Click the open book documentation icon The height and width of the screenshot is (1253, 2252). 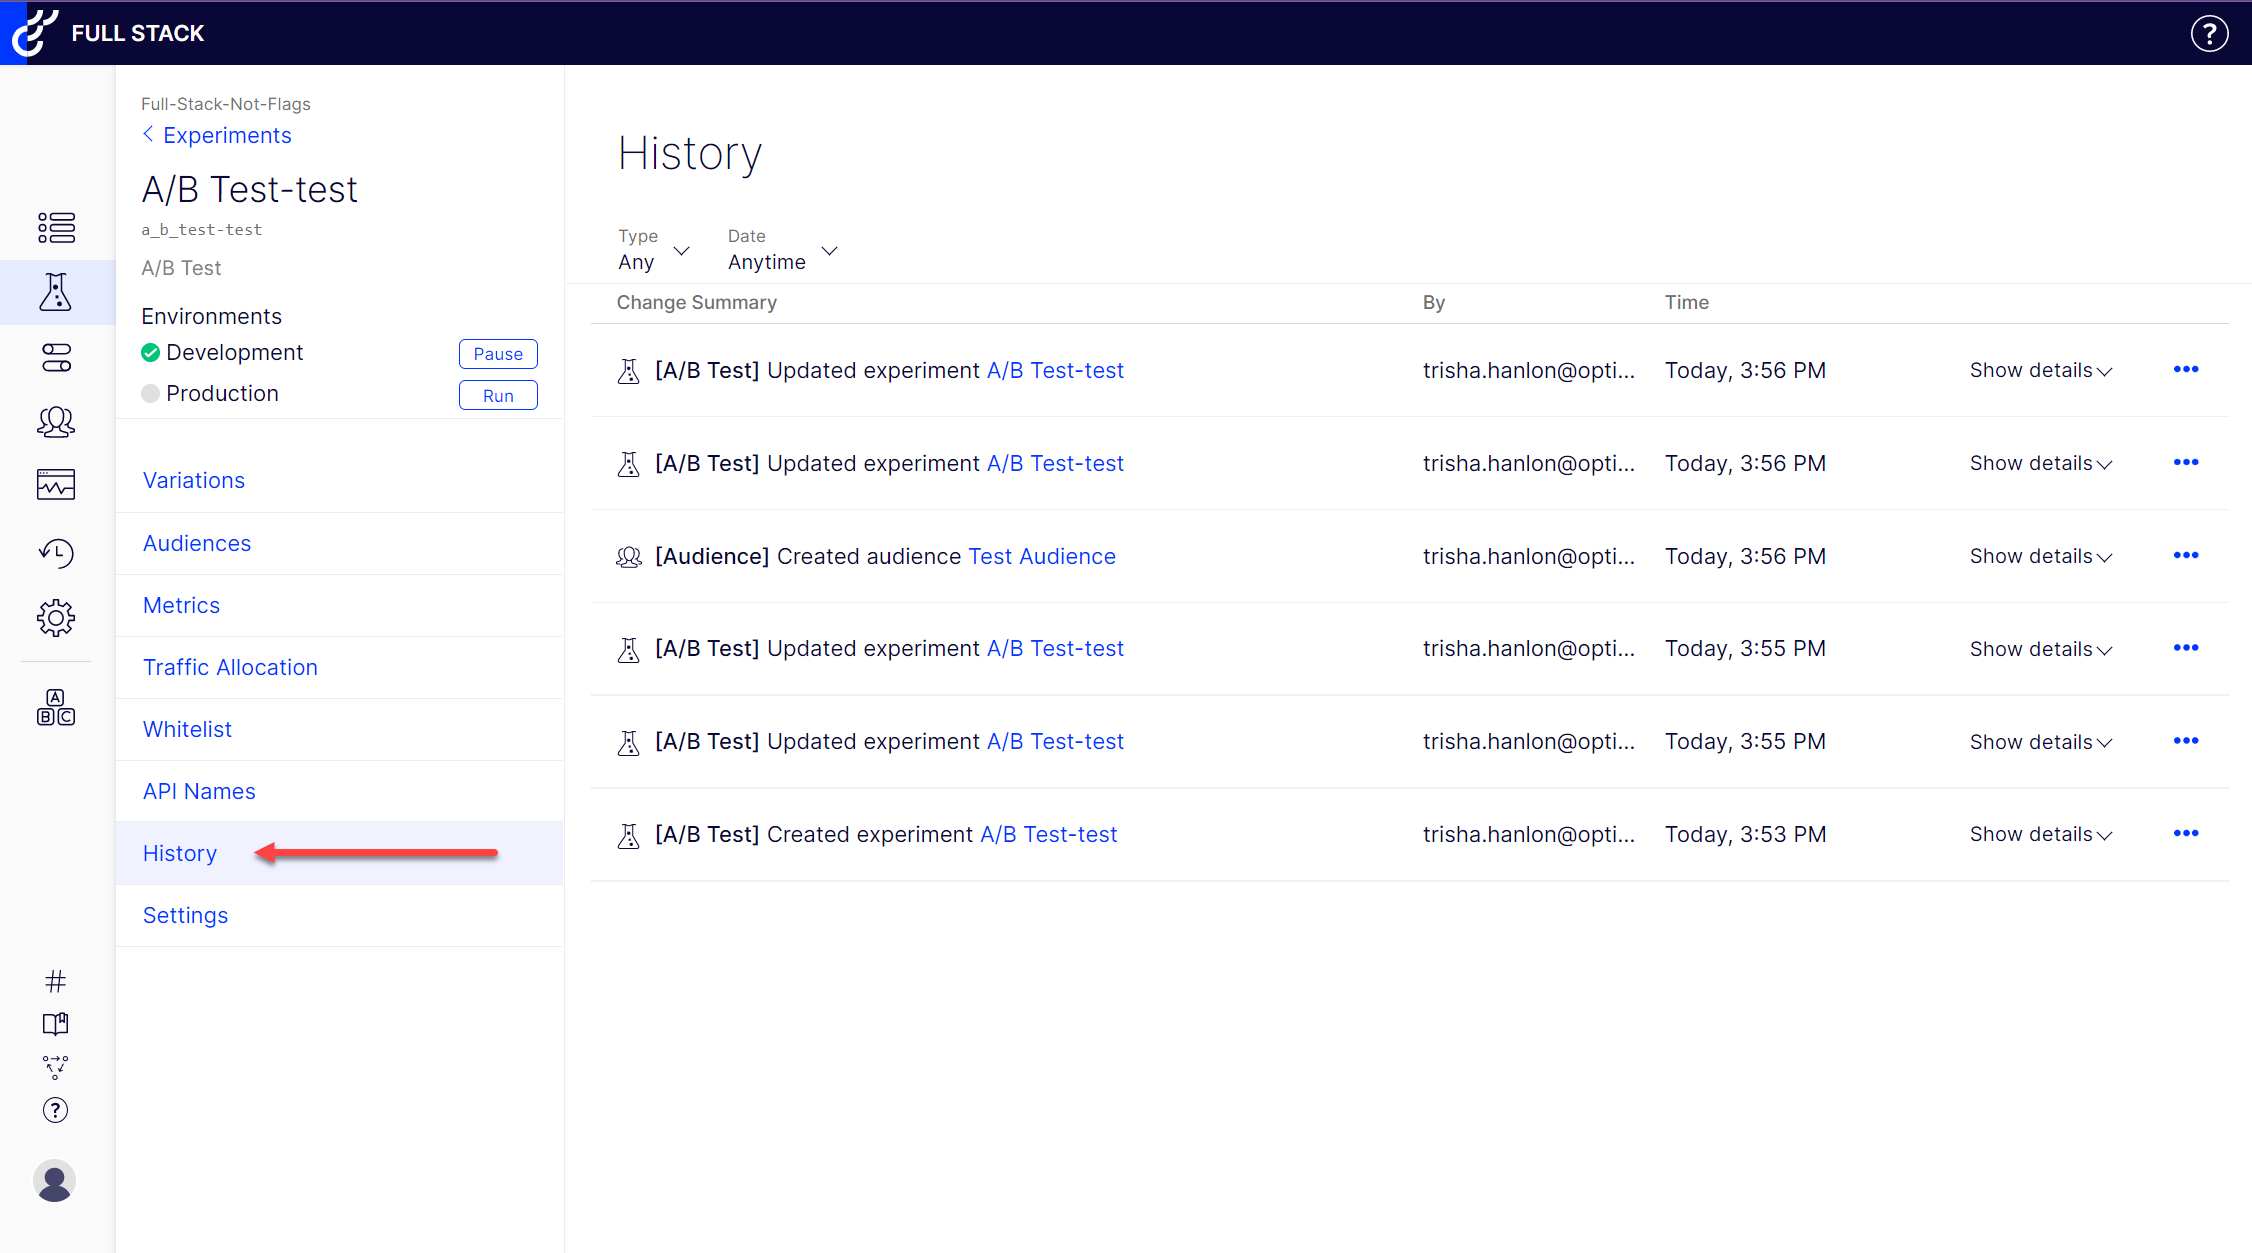(56, 1024)
